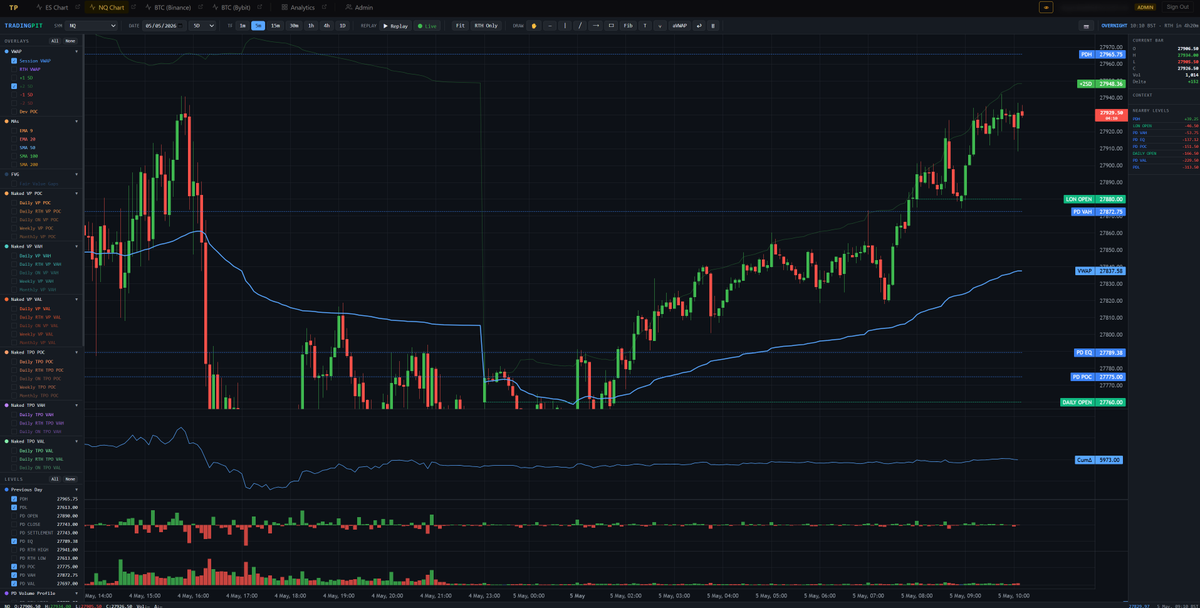Pop out BTC (Binance) tab
The image size is (1200, 608).
pyautogui.click(x=200, y=7)
